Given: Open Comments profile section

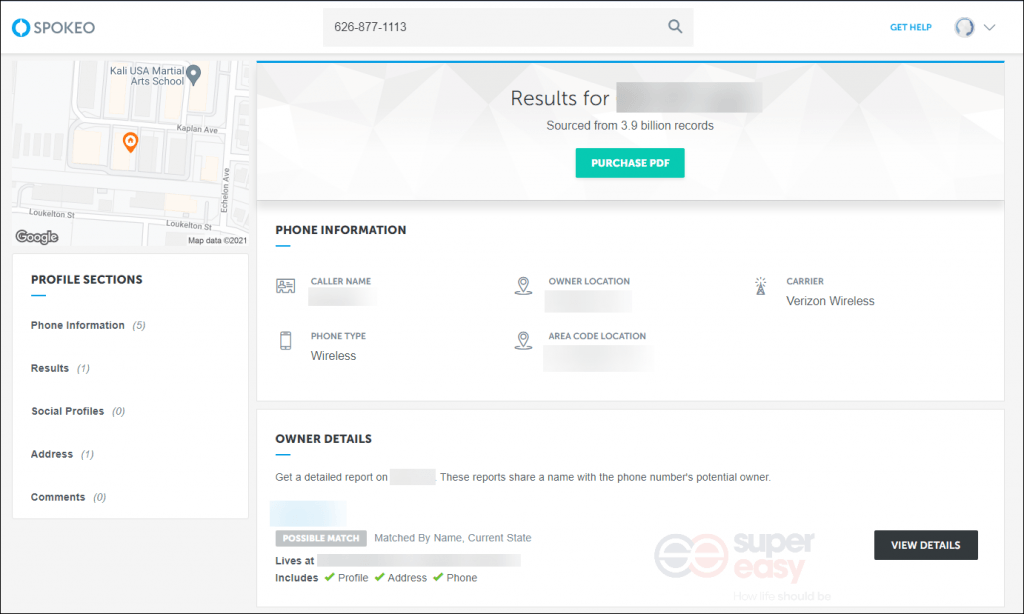Looking at the screenshot, I should 68,497.
